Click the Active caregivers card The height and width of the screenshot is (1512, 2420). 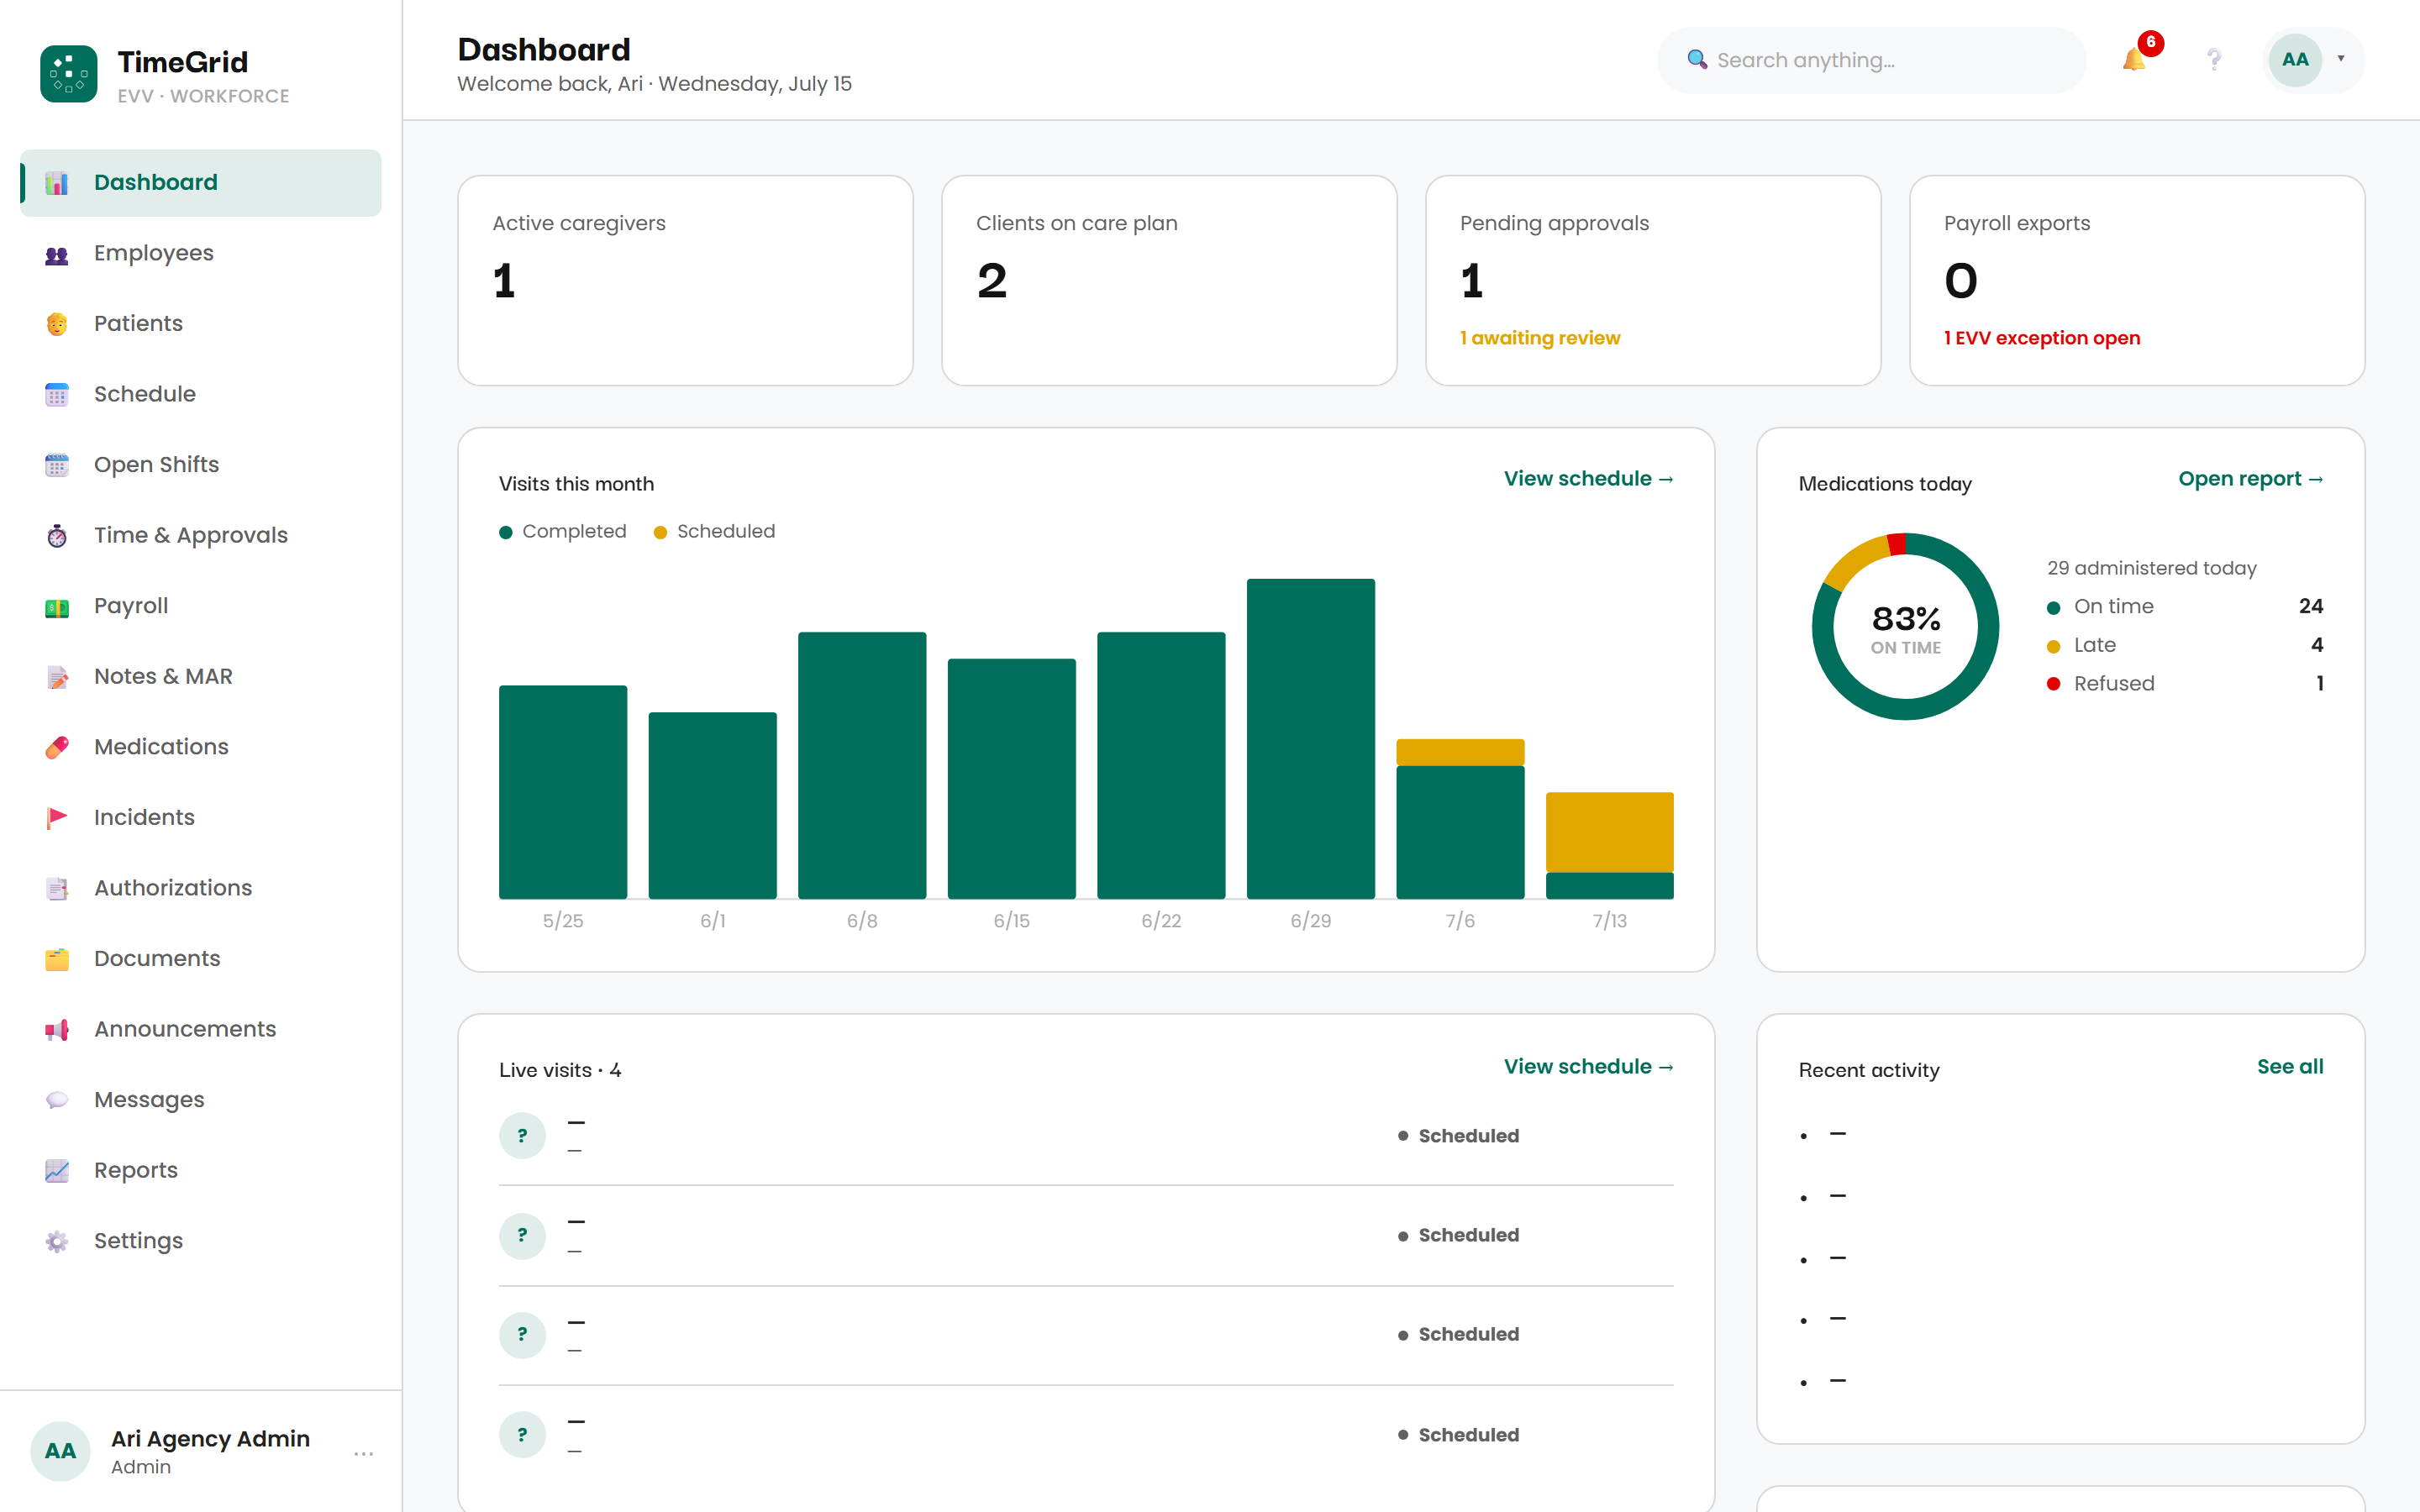coord(685,281)
